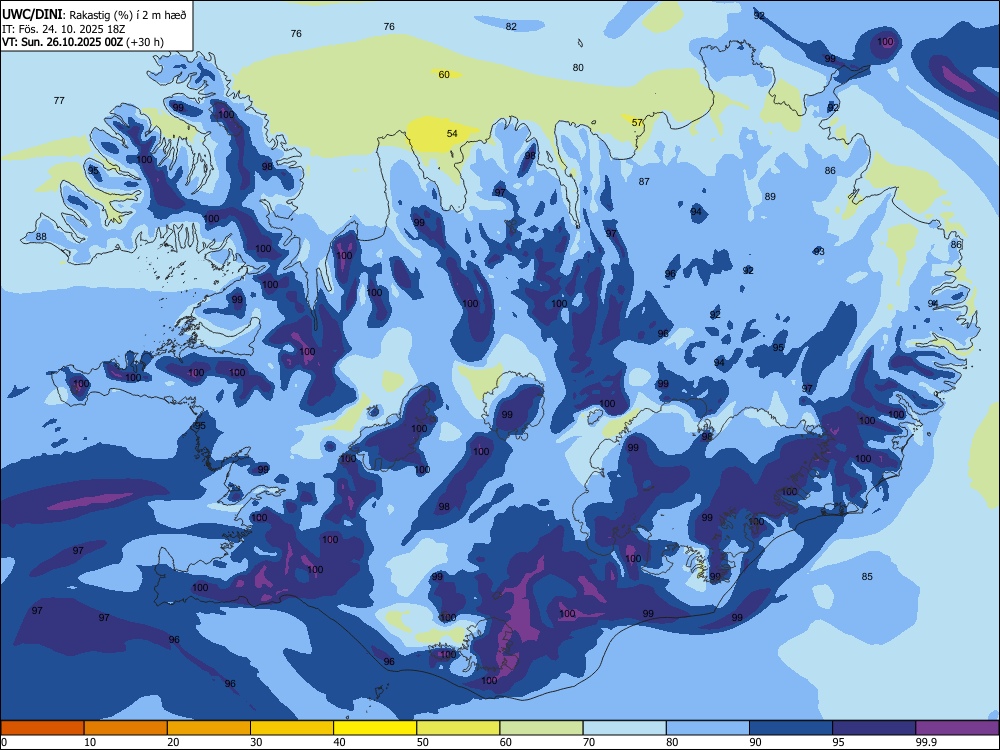Image resolution: width=1000 pixels, height=750 pixels.
Task: Click the humidity value 80 on the map
Action: coord(578,68)
